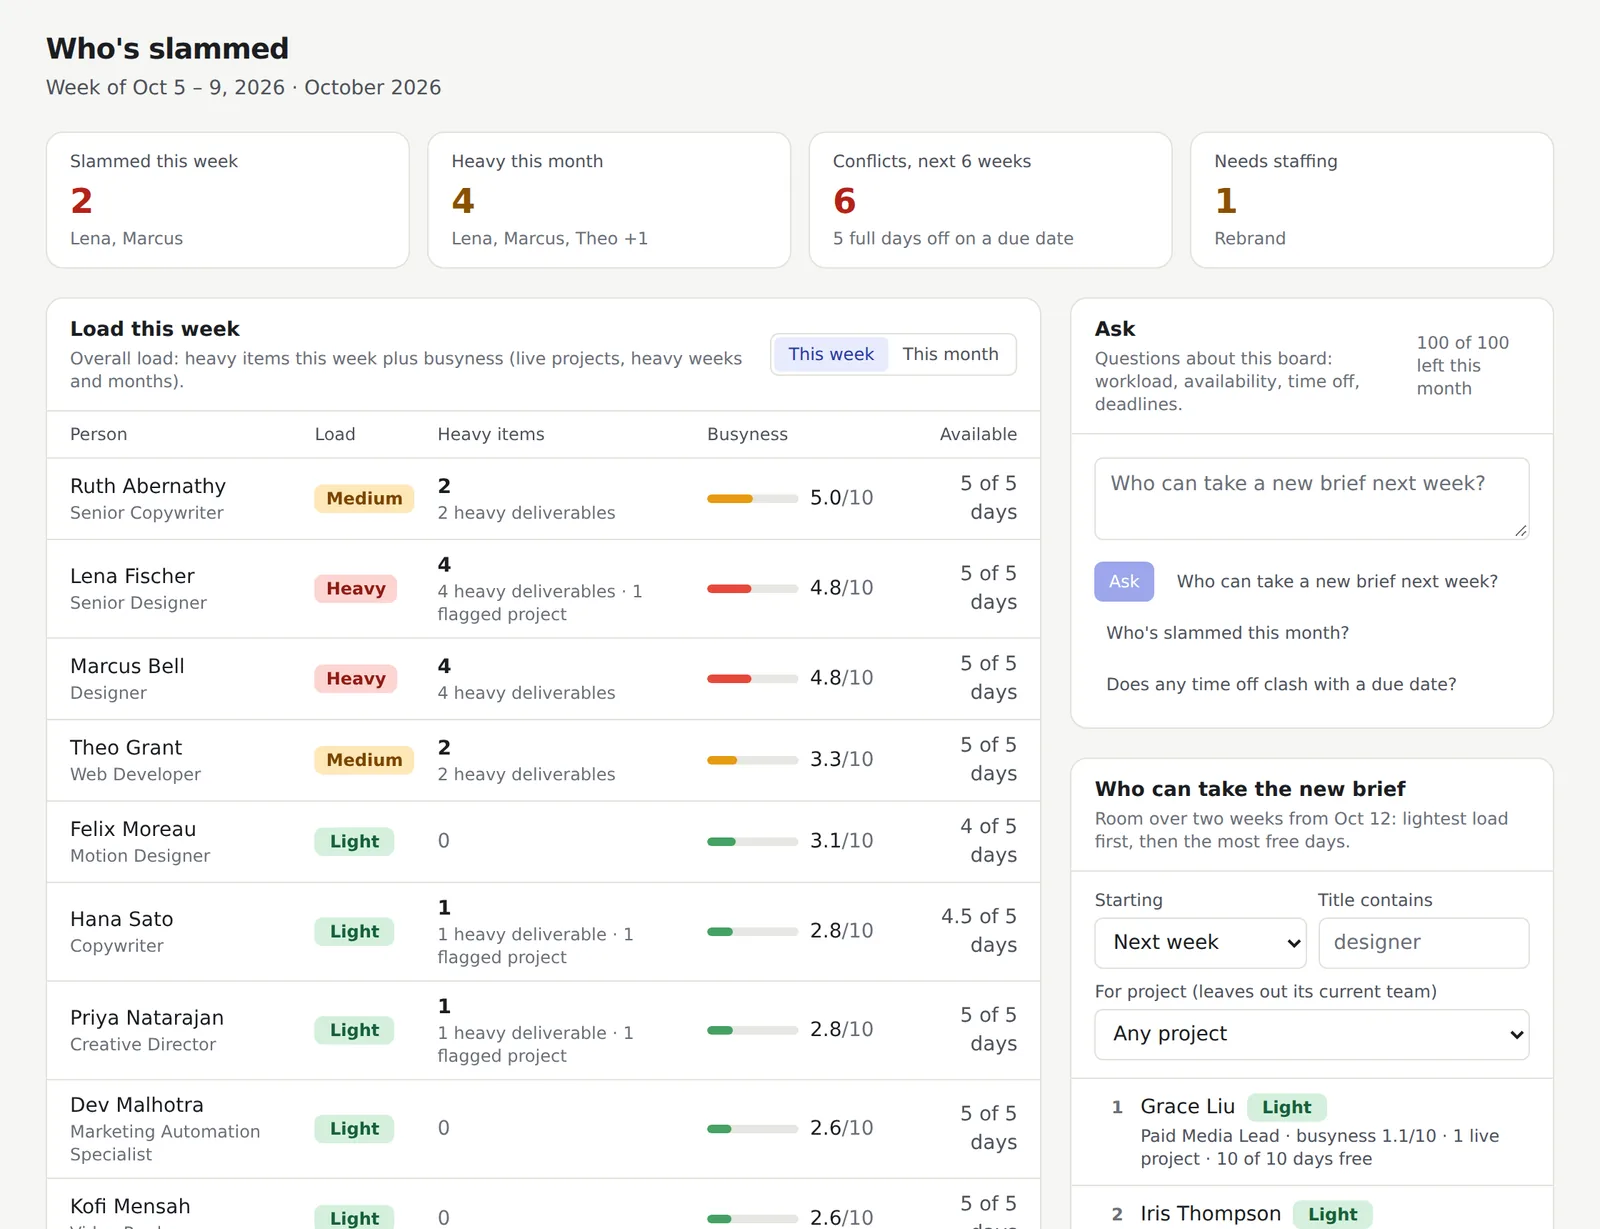This screenshot has height=1229, width=1600.
Task: Open the Starting dropdown set to Next week
Action: click(x=1200, y=943)
